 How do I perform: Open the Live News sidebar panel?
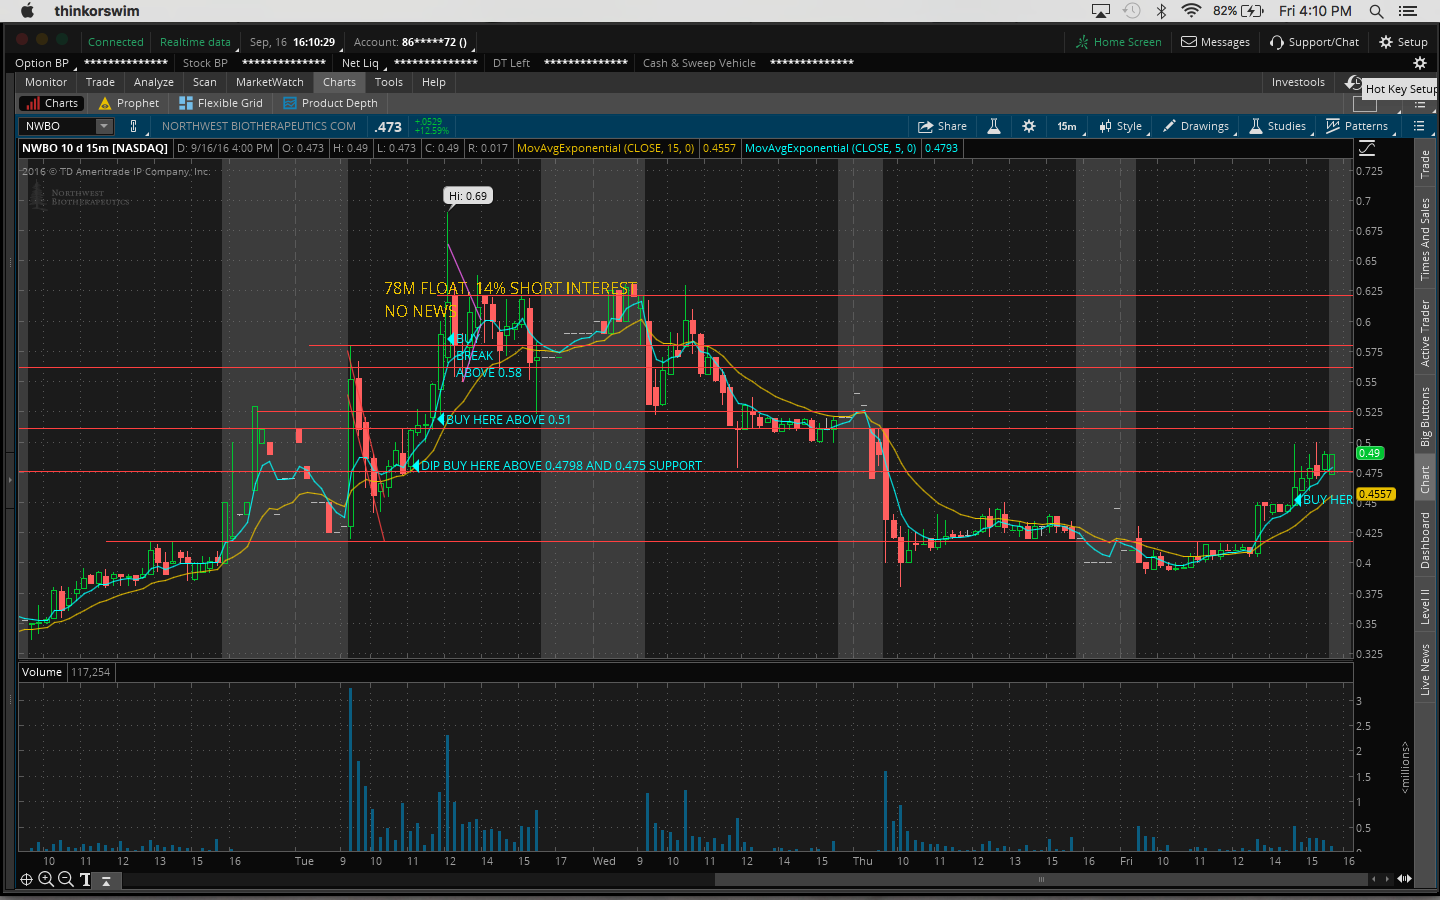[x=1425, y=670]
